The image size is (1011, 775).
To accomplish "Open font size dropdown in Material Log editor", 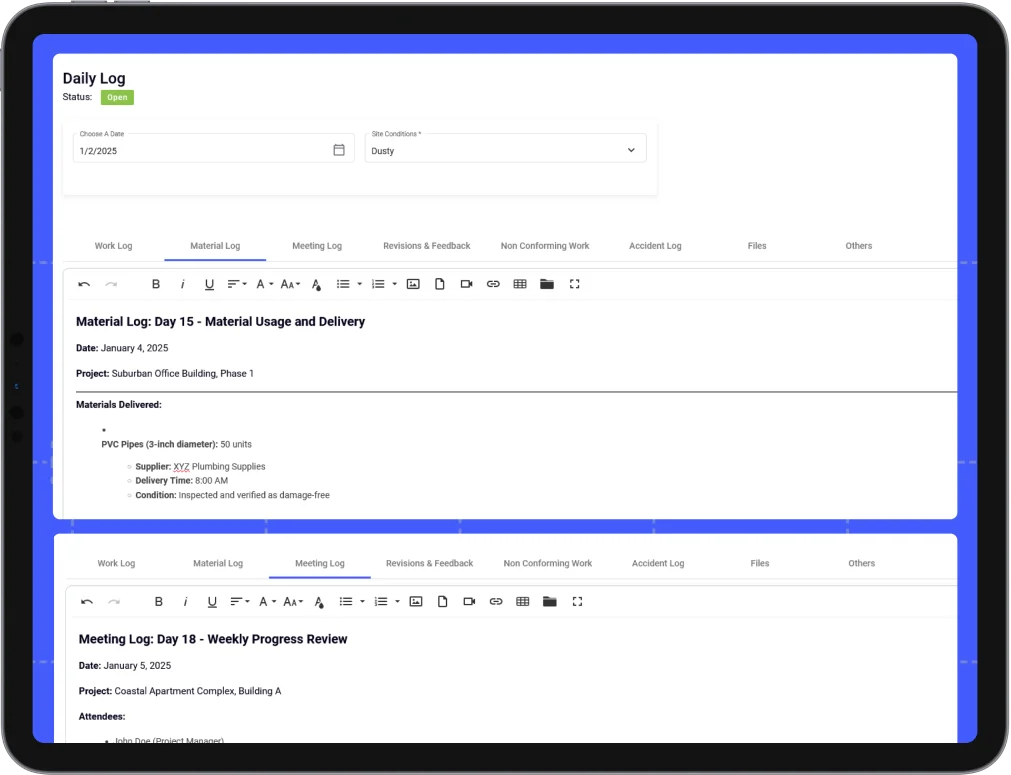I will (290, 284).
